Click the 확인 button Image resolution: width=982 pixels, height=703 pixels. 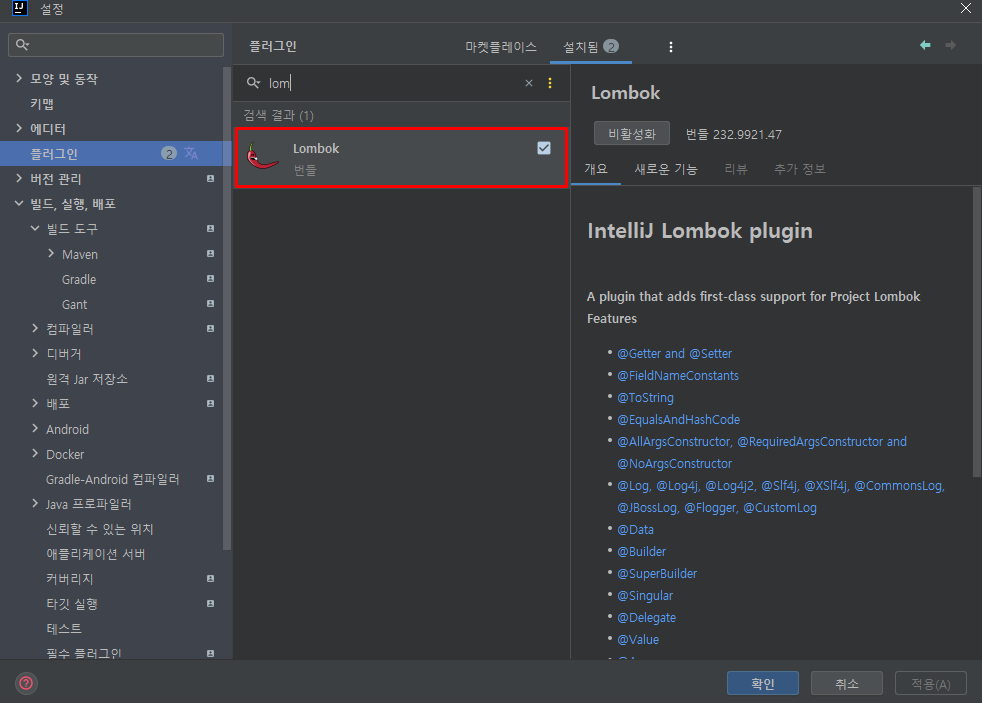pos(763,684)
